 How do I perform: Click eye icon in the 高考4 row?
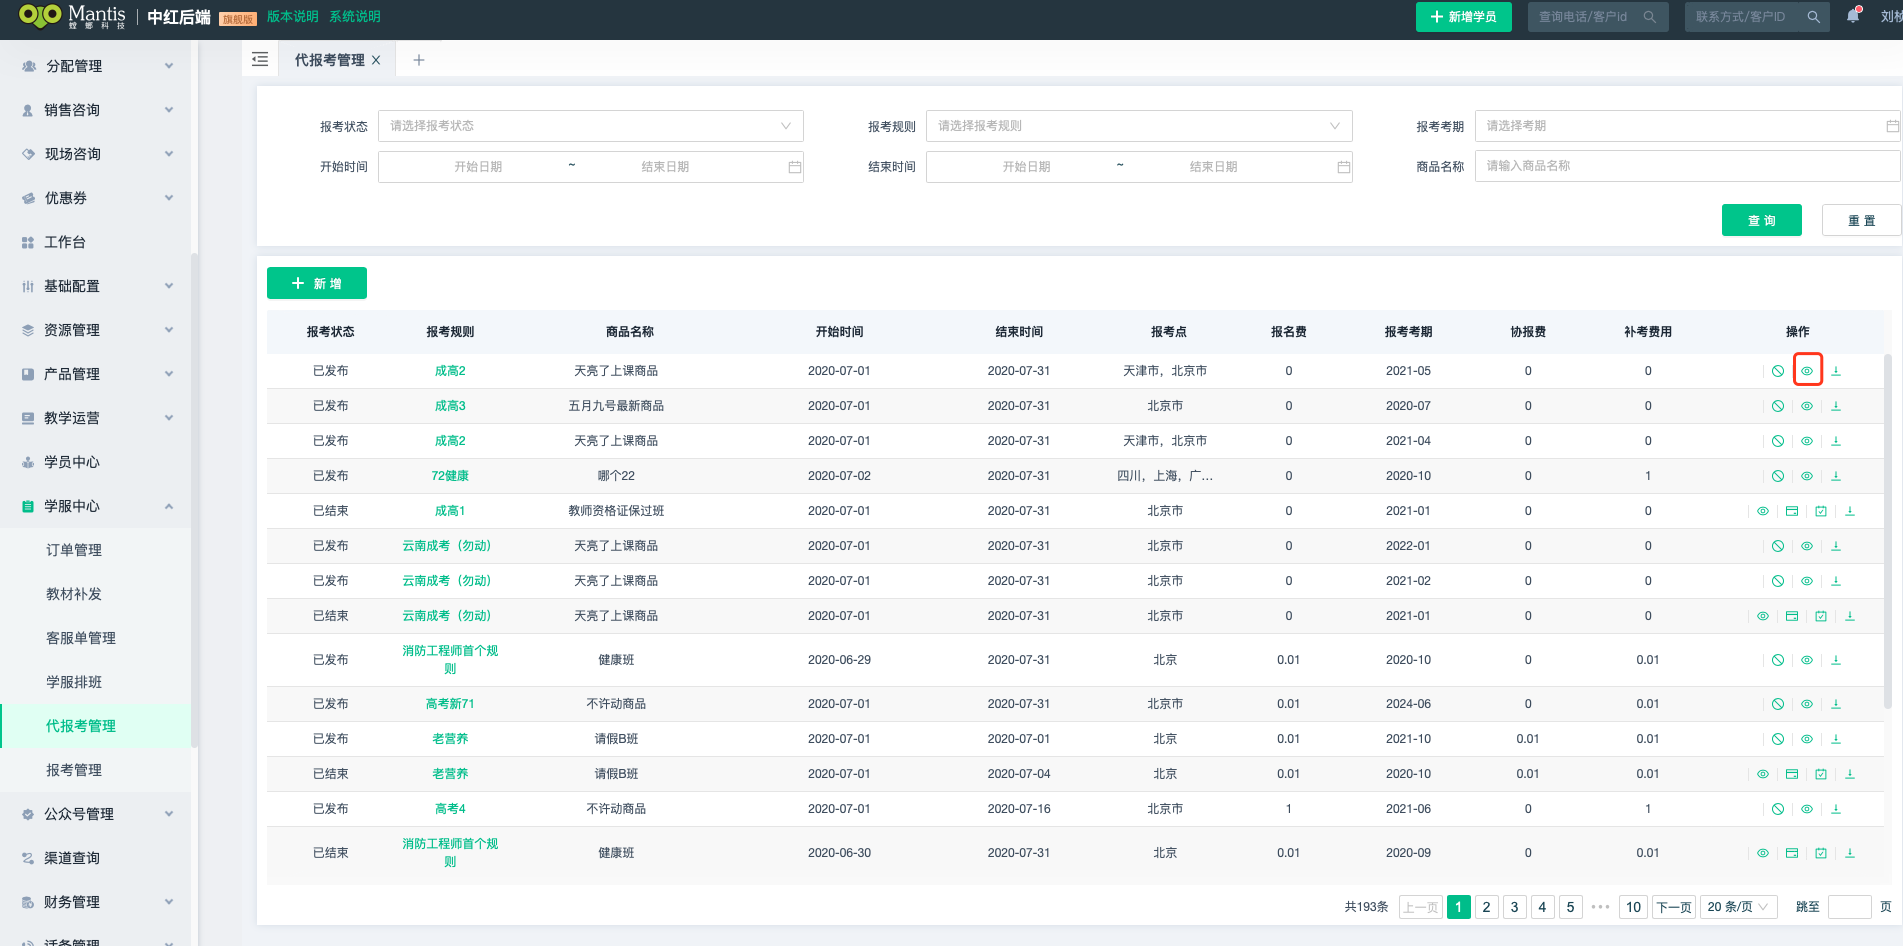tap(1807, 809)
